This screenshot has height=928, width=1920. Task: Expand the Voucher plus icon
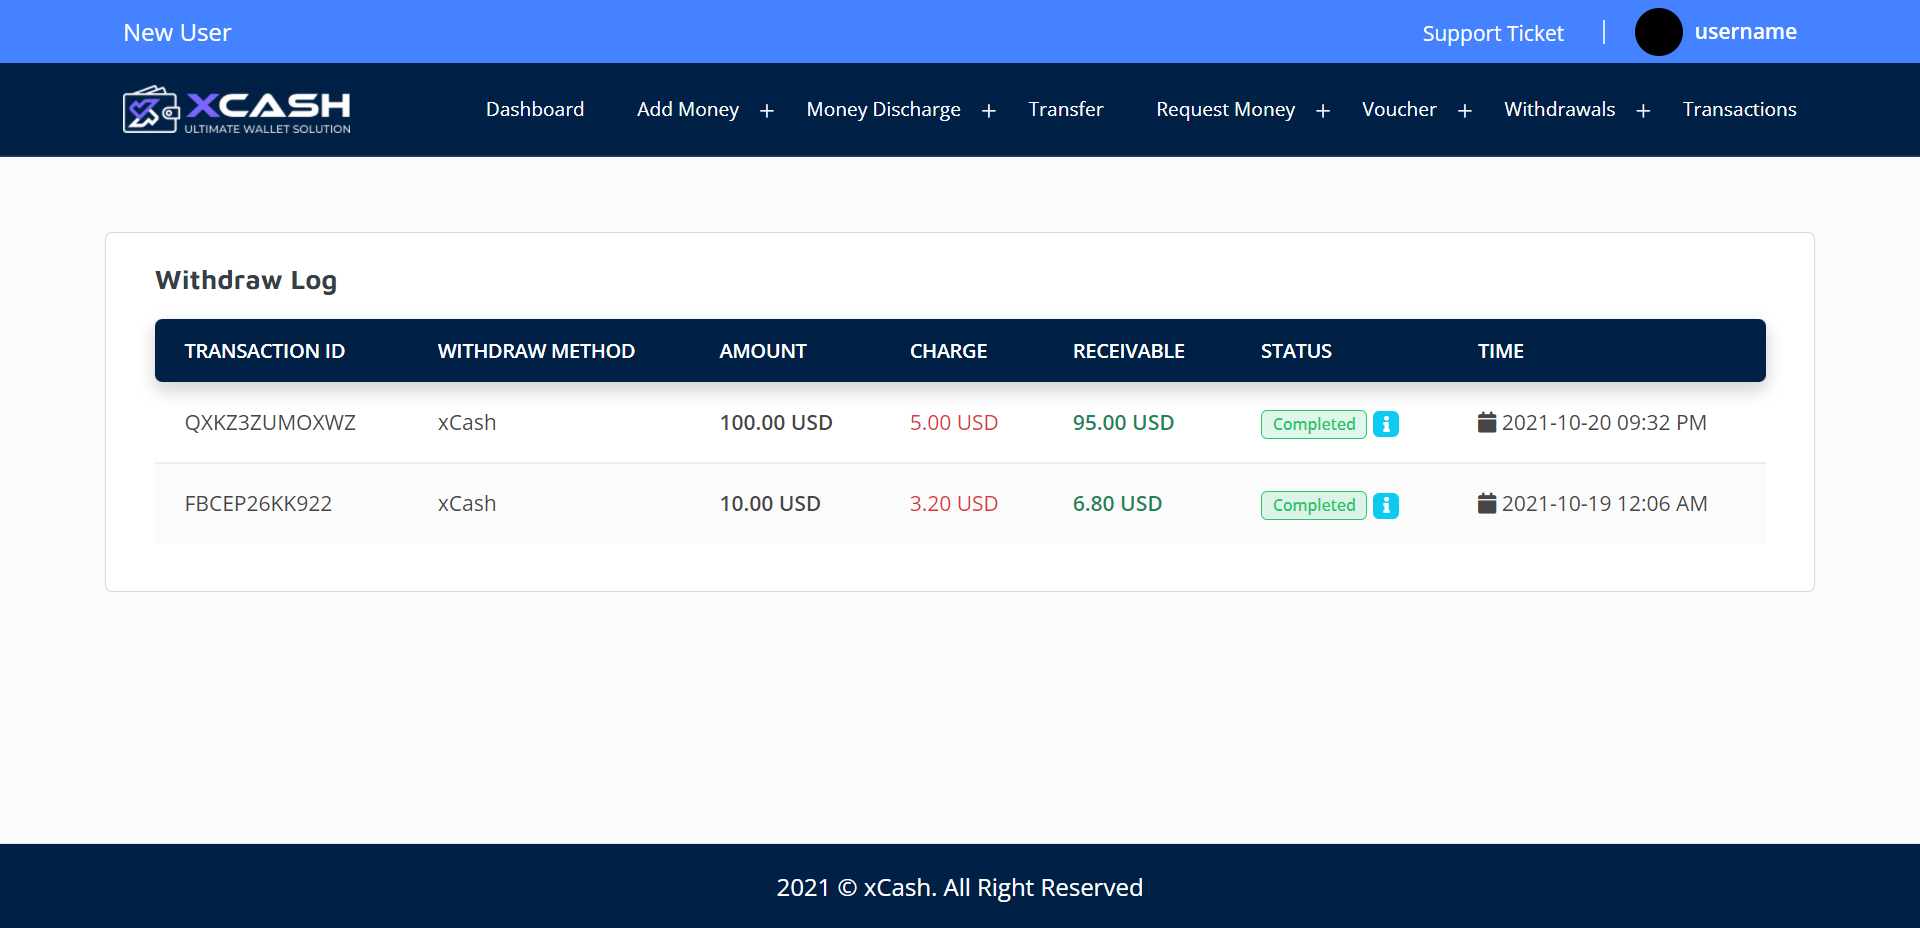coord(1465,111)
